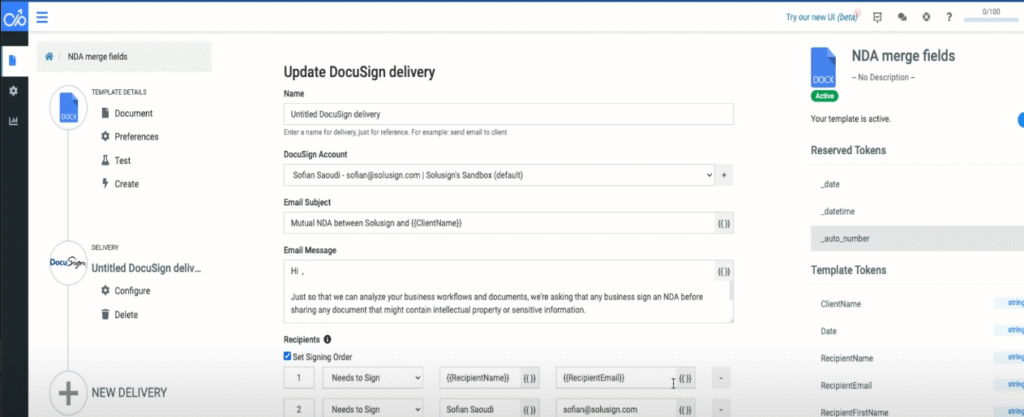The height and width of the screenshot is (417, 1024).
Task: Click the large plus icon for New Delivery
Action: (68, 393)
